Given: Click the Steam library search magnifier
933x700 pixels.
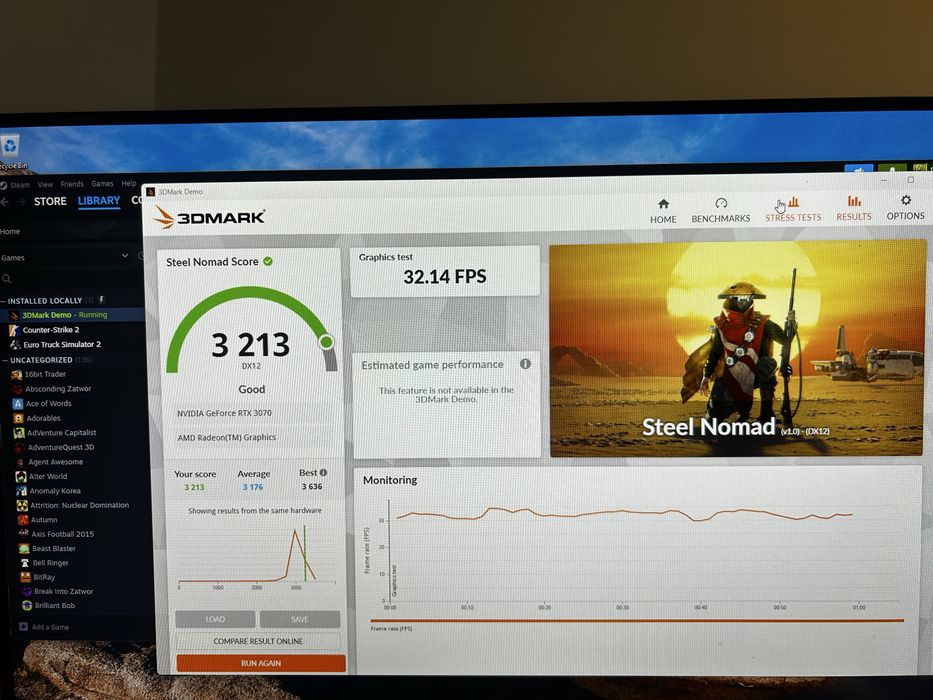Looking at the screenshot, I should [x=7, y=279].
